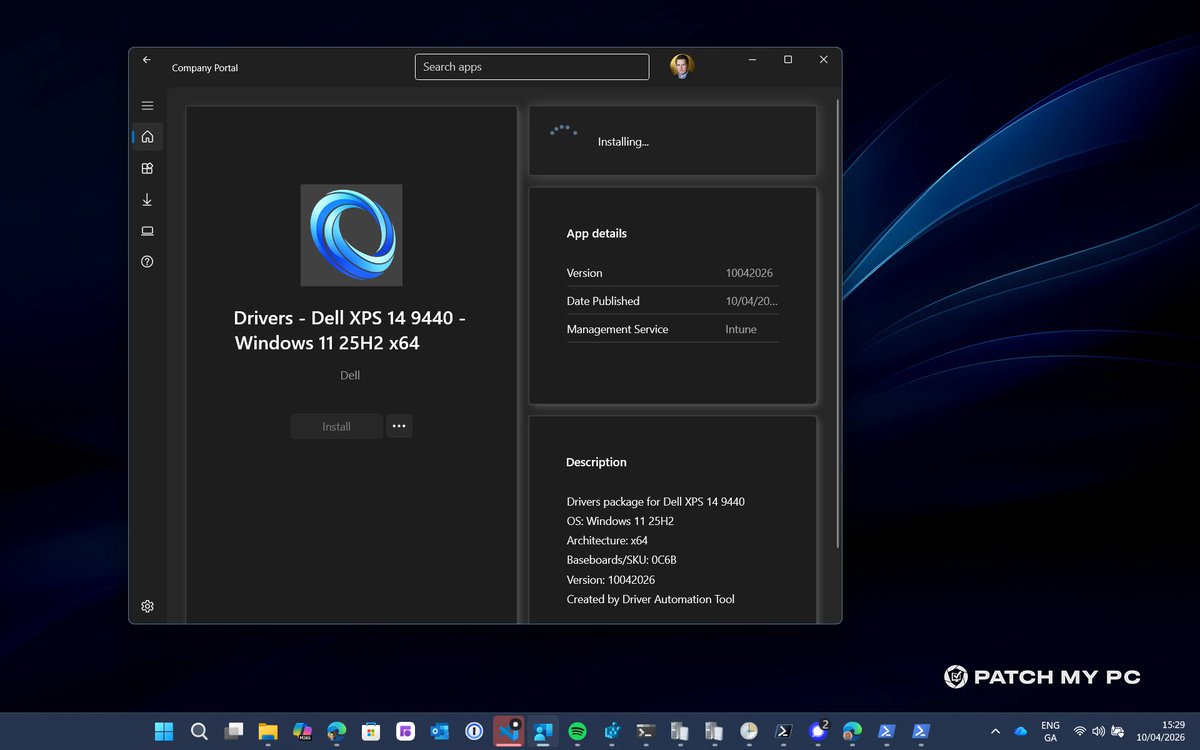Viewport: 1200px width, 750px height.
Task: Minimize the Company Portal window
Action: click(753, 60)
